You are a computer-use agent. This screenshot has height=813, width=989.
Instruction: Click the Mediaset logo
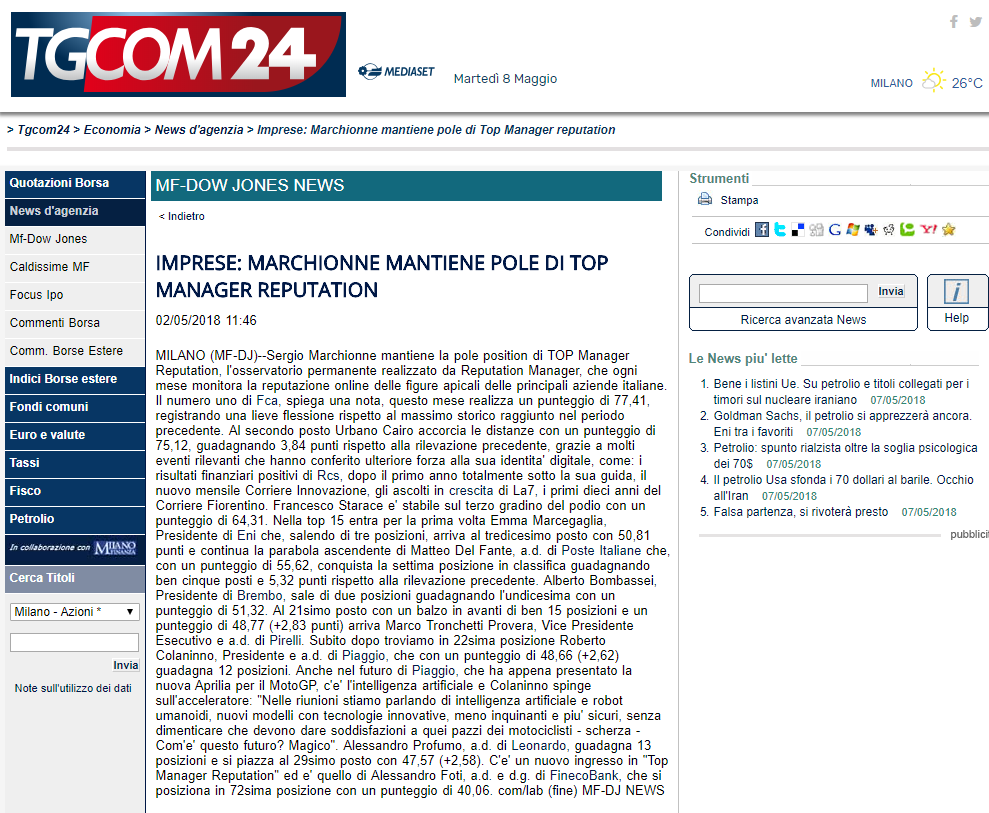[396, 71]
